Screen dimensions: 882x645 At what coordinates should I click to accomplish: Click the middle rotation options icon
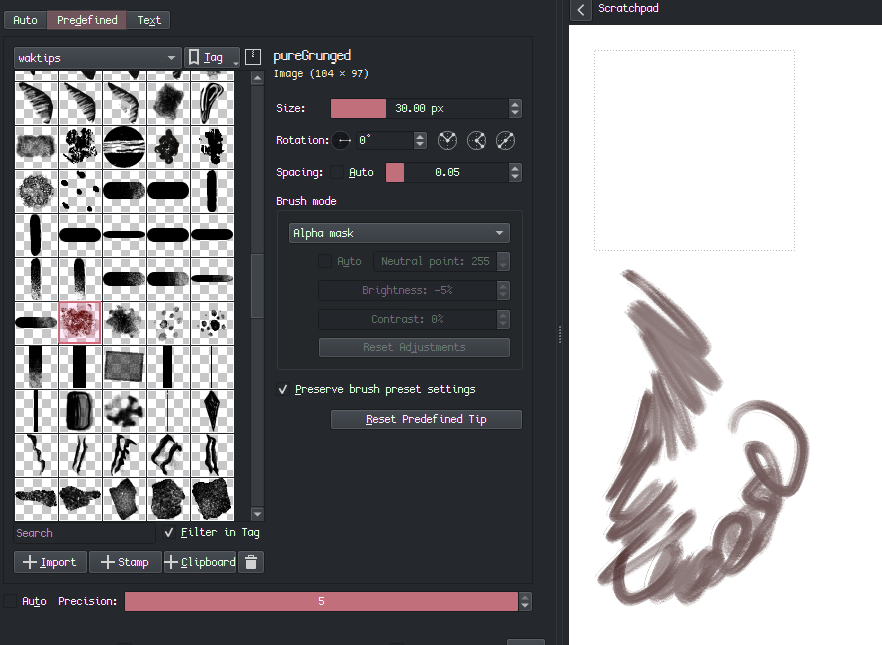[x=476, y=141]
